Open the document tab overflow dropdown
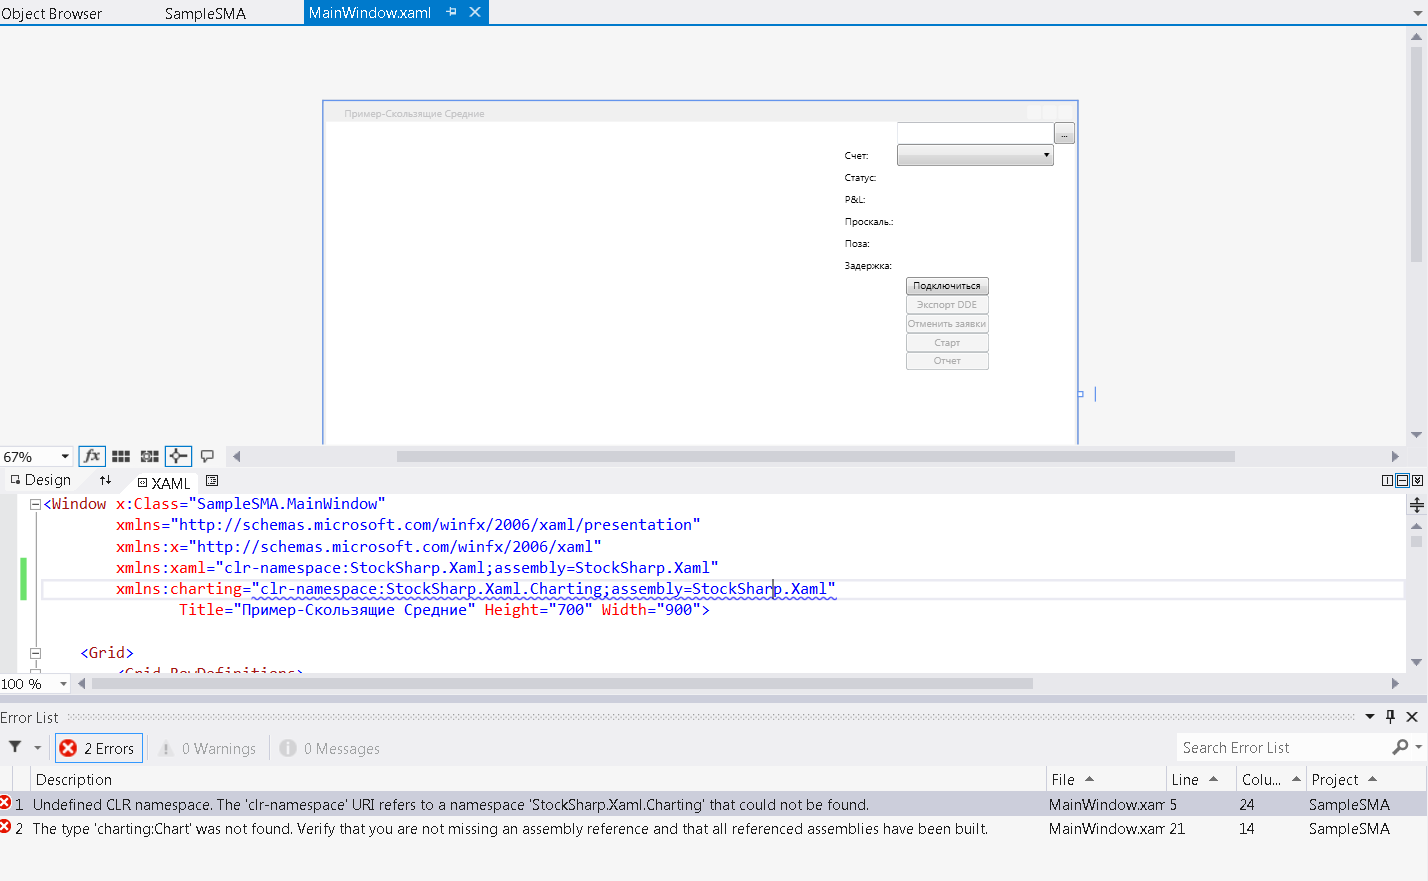The image size is (1428, 881). 1417,13
